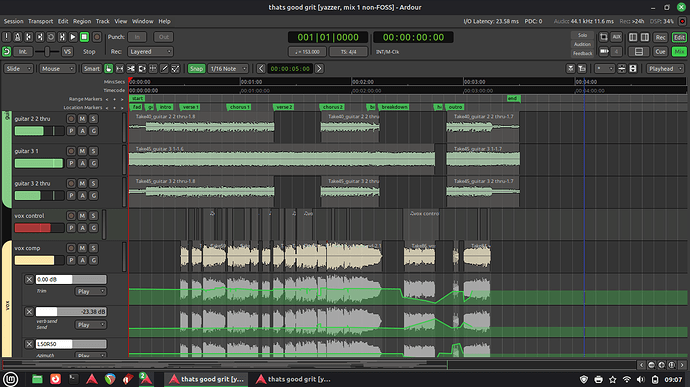Toggle loop playback transport icon
This screenshot has width=690, height=387.
click(x=51, y=37)
